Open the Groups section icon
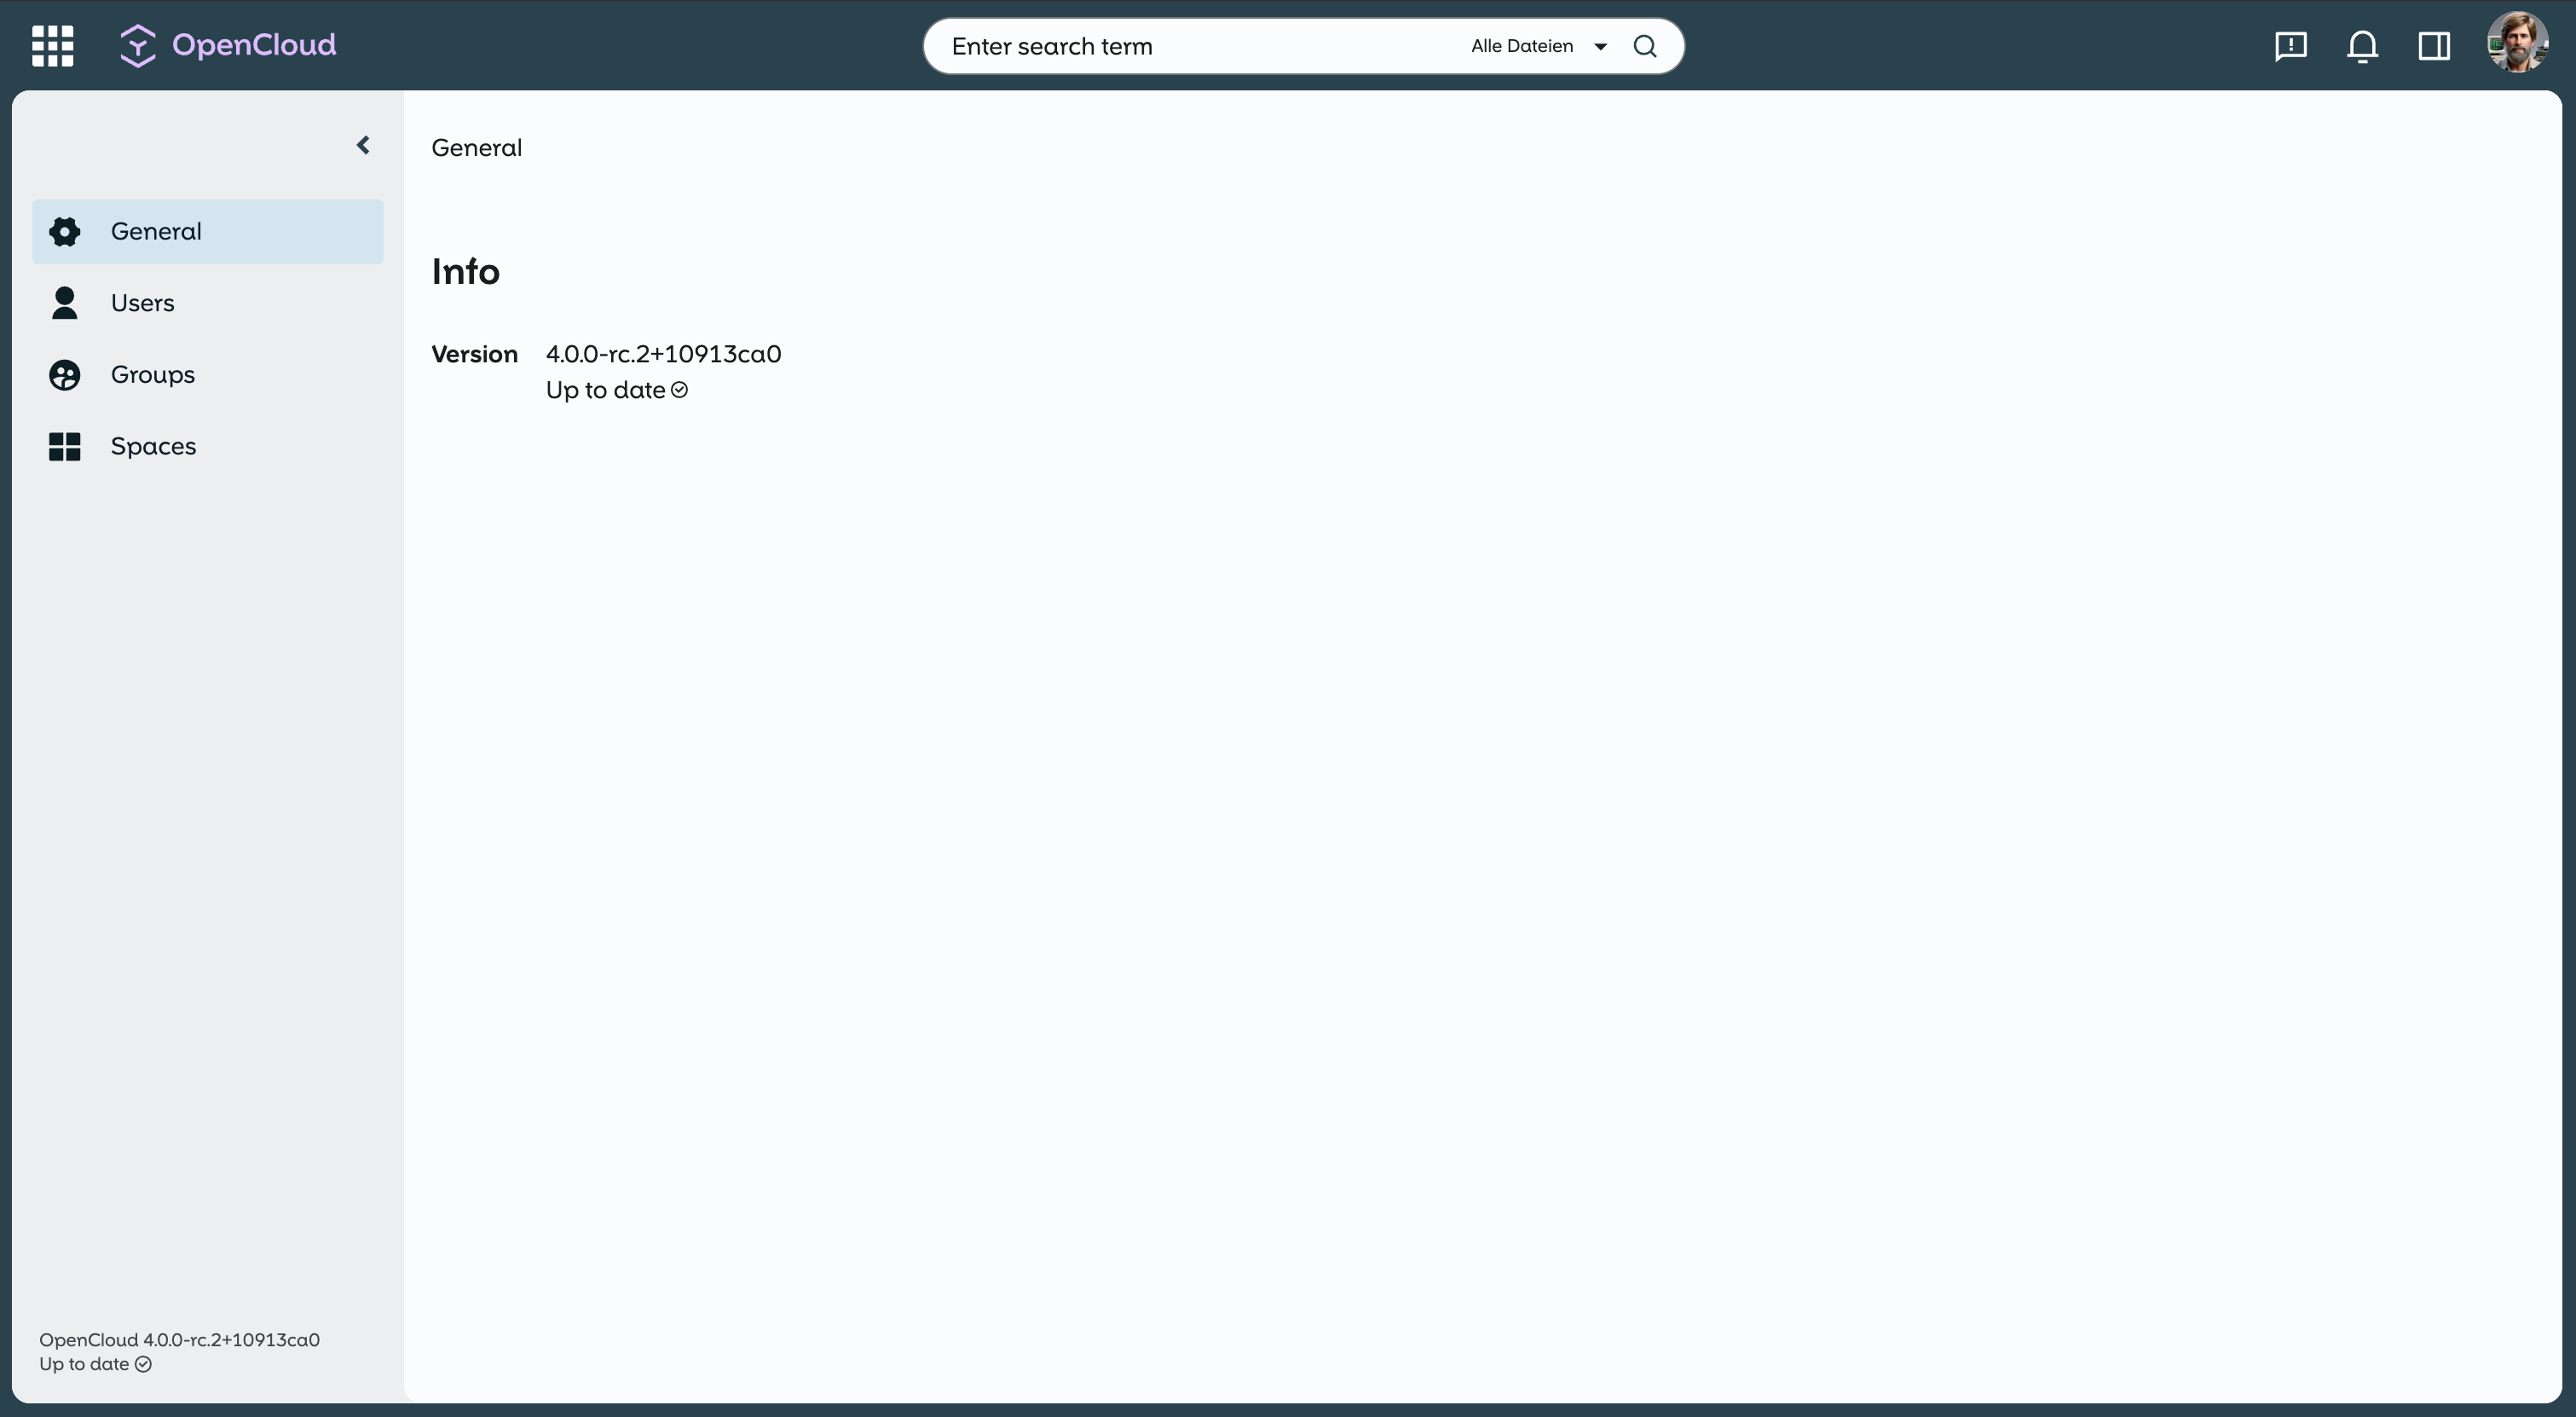This screenshot has height=1417, width=2576. [65, 375]
